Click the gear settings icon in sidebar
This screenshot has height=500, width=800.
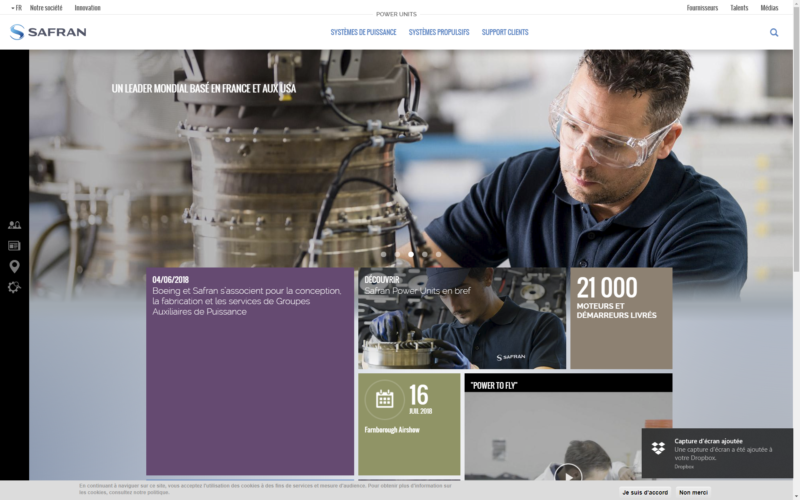[x=14, y=287]
